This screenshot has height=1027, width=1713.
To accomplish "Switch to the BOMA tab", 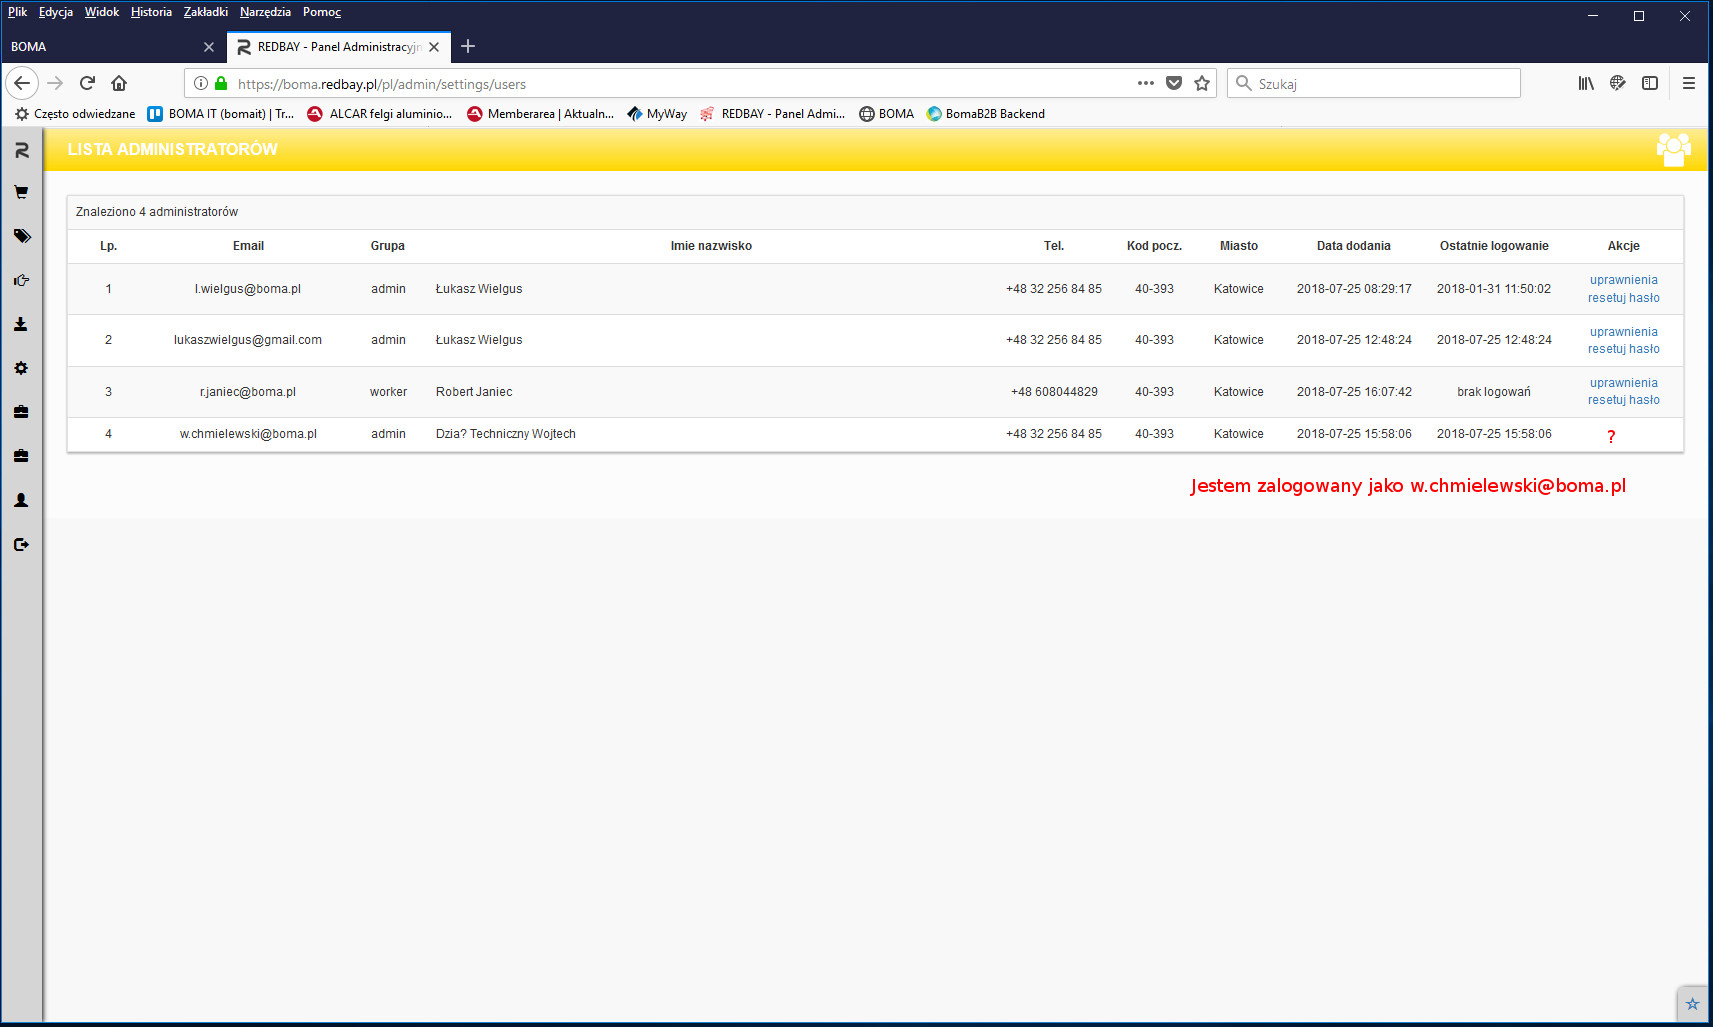I will pyautogui.click(x=100, y=47).
